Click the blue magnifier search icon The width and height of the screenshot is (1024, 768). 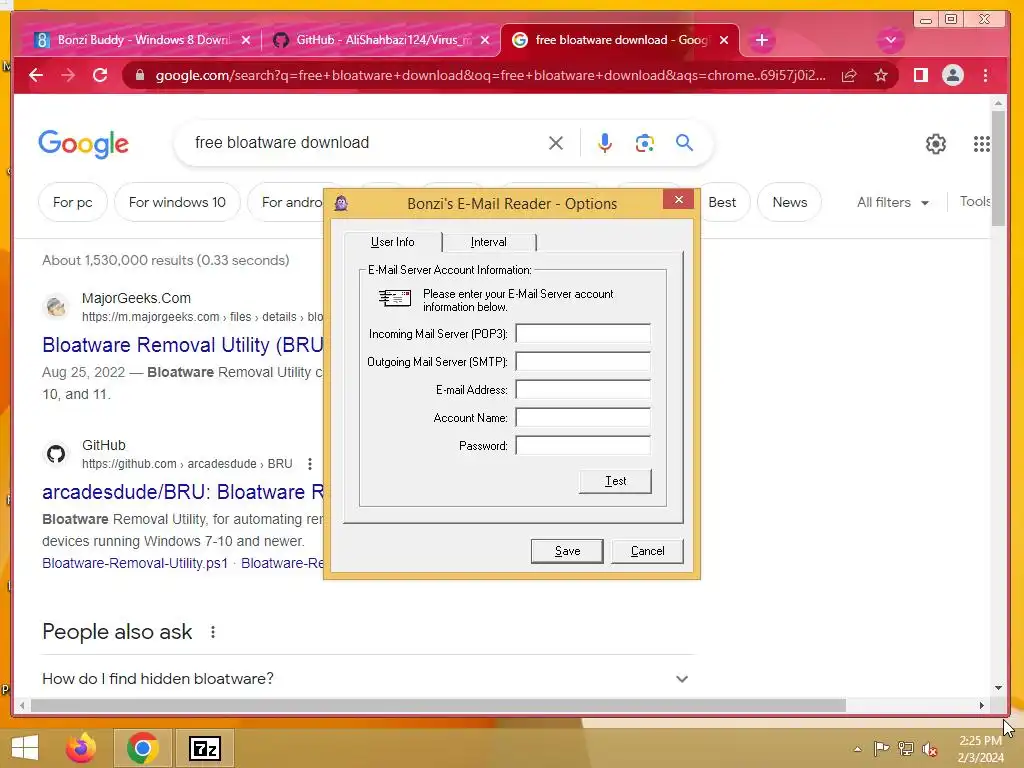[x=684, y=142]
